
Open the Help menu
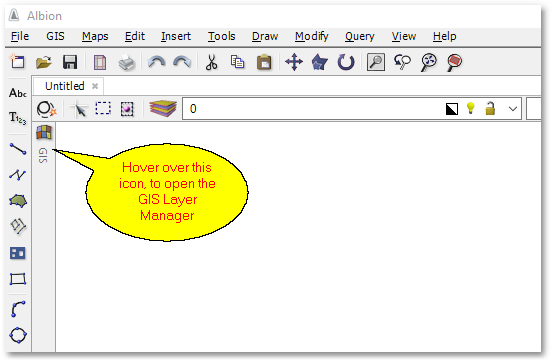tap(445, 36)
